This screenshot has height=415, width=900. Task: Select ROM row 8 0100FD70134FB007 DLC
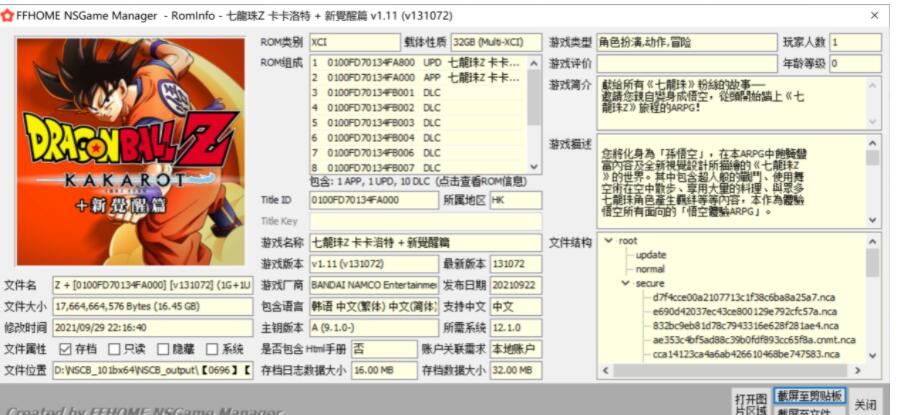pyautogui.click(x=418, y=168)
